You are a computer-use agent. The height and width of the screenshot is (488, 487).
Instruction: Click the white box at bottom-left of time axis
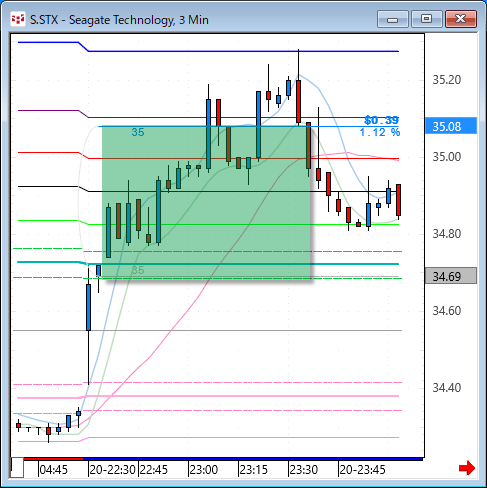tap(17, 468)
